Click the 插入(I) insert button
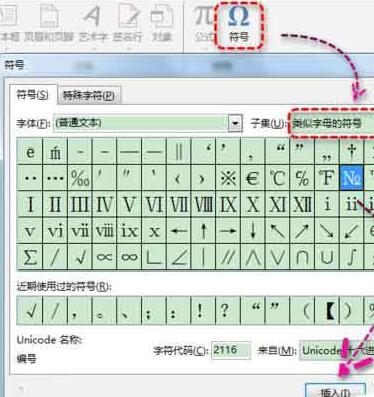Screen dimensions: 374x397 (335, 391)
